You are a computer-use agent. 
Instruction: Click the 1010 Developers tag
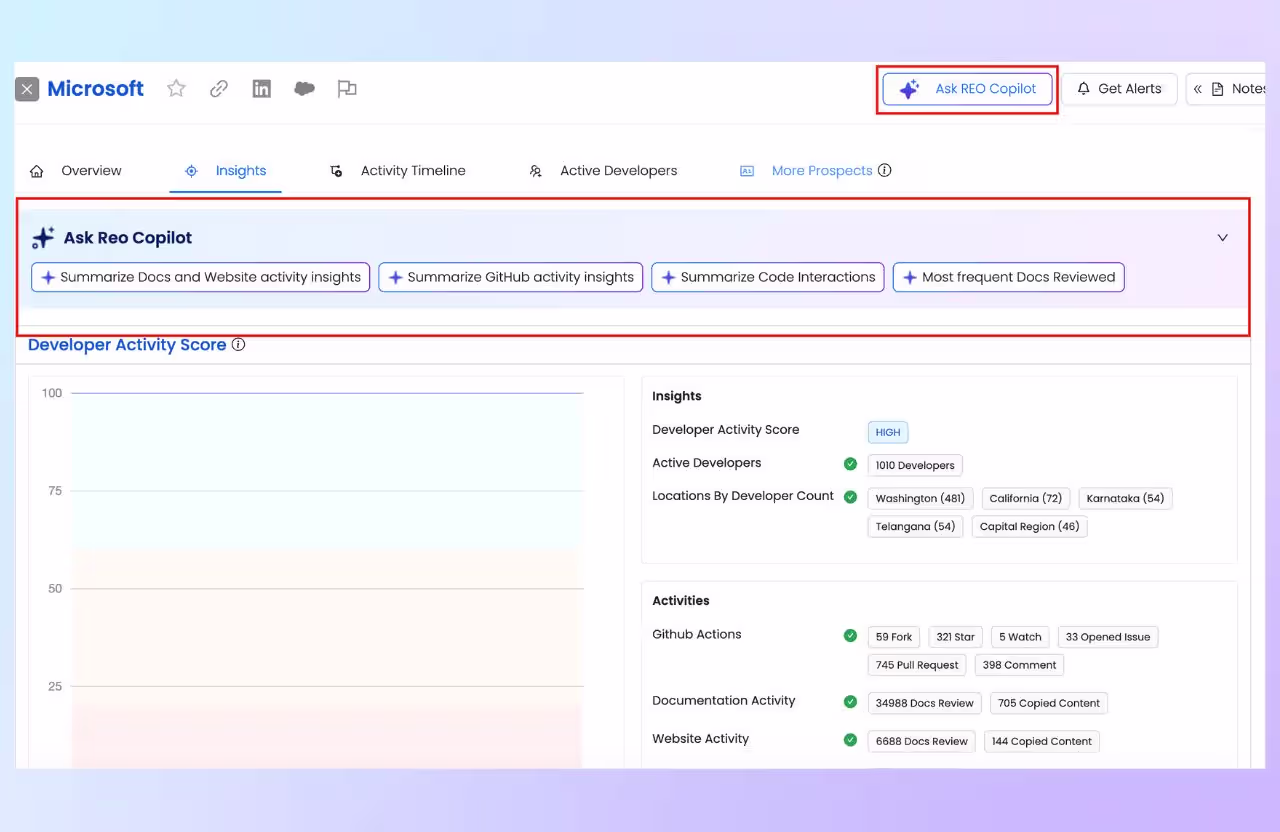pyautogui.click(x=915, y=465)
